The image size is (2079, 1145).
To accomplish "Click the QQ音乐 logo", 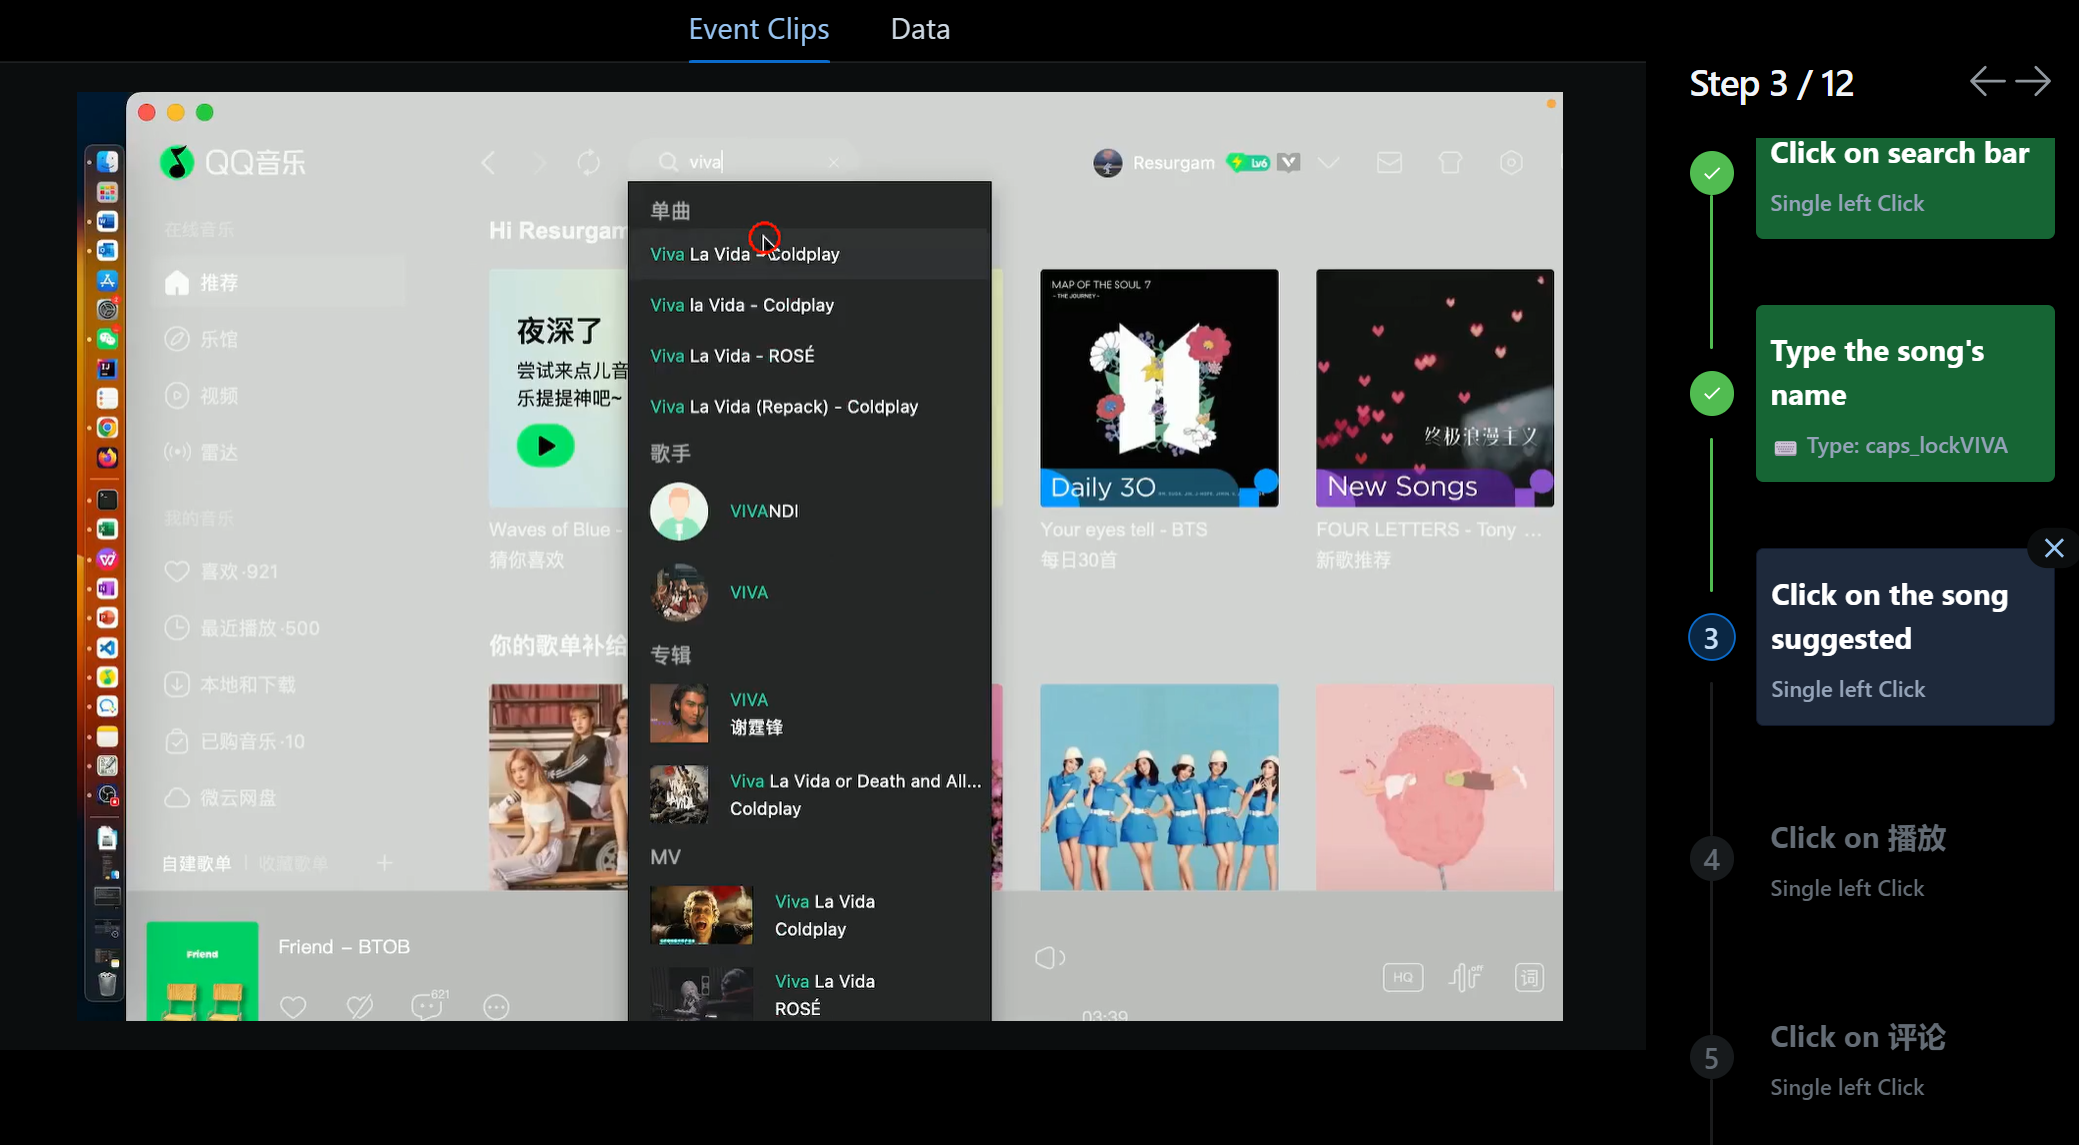I will (232, 162).
